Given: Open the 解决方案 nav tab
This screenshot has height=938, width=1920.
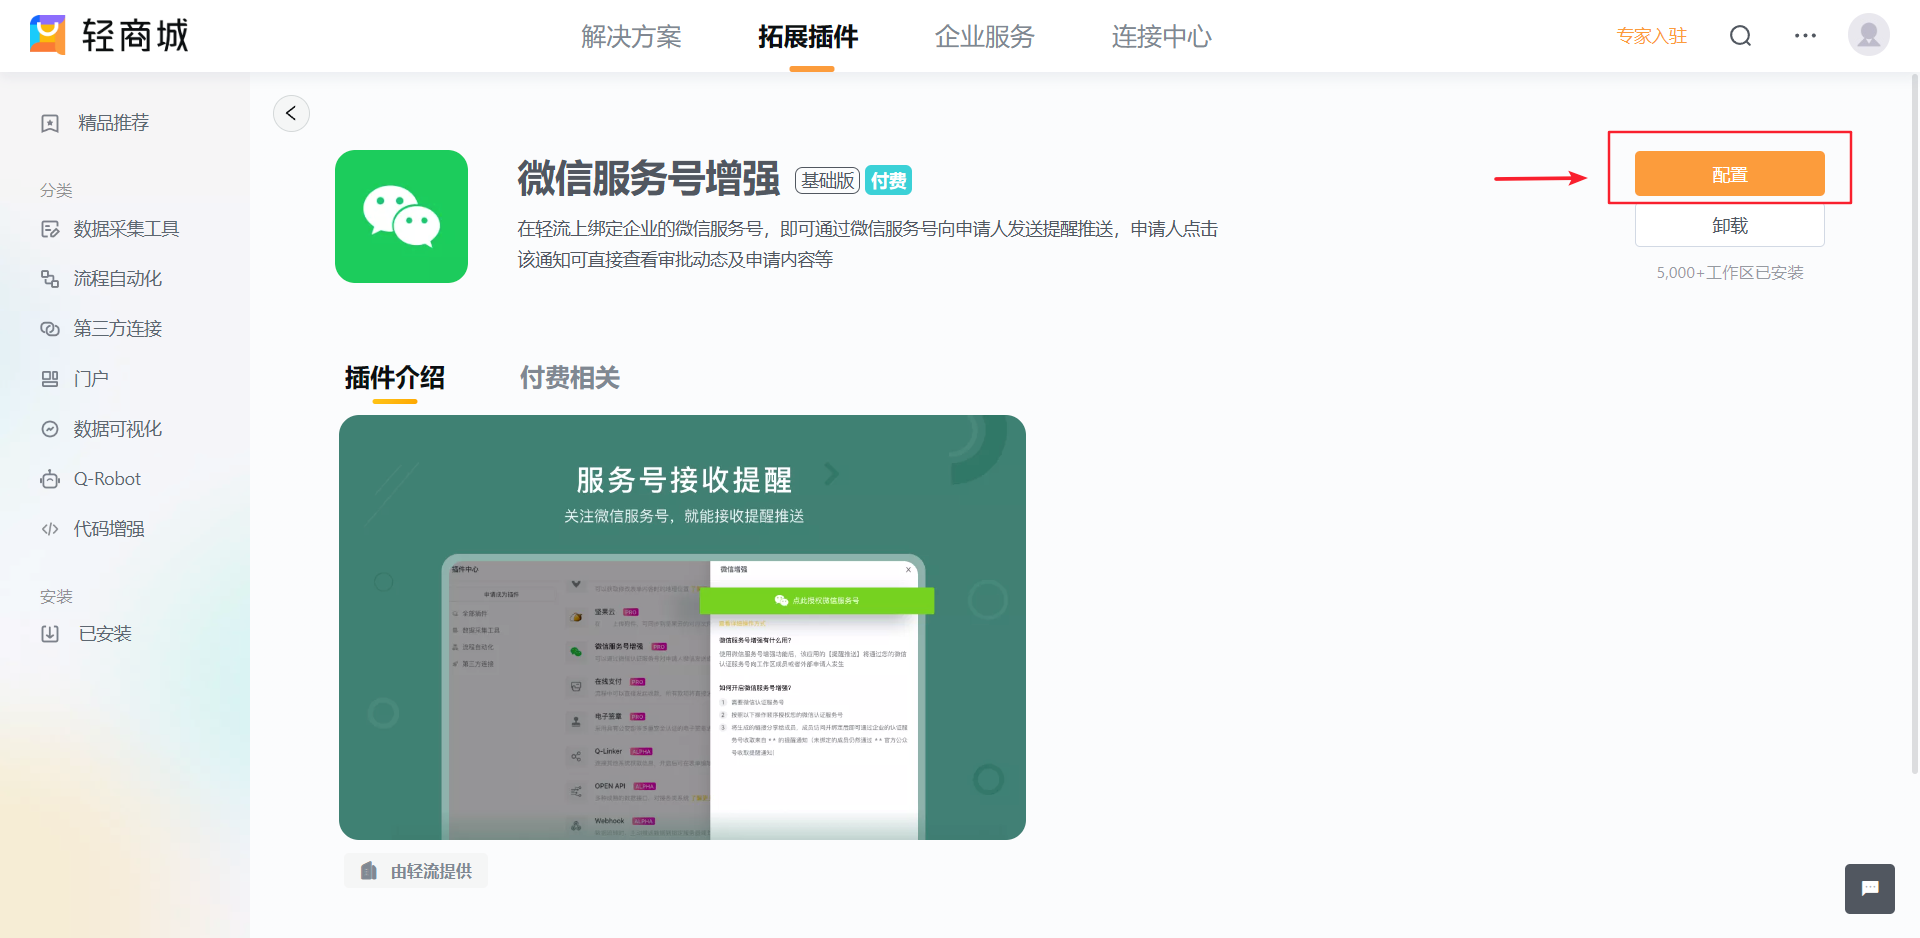Looking at the screenshot, I should coord(632,37).
